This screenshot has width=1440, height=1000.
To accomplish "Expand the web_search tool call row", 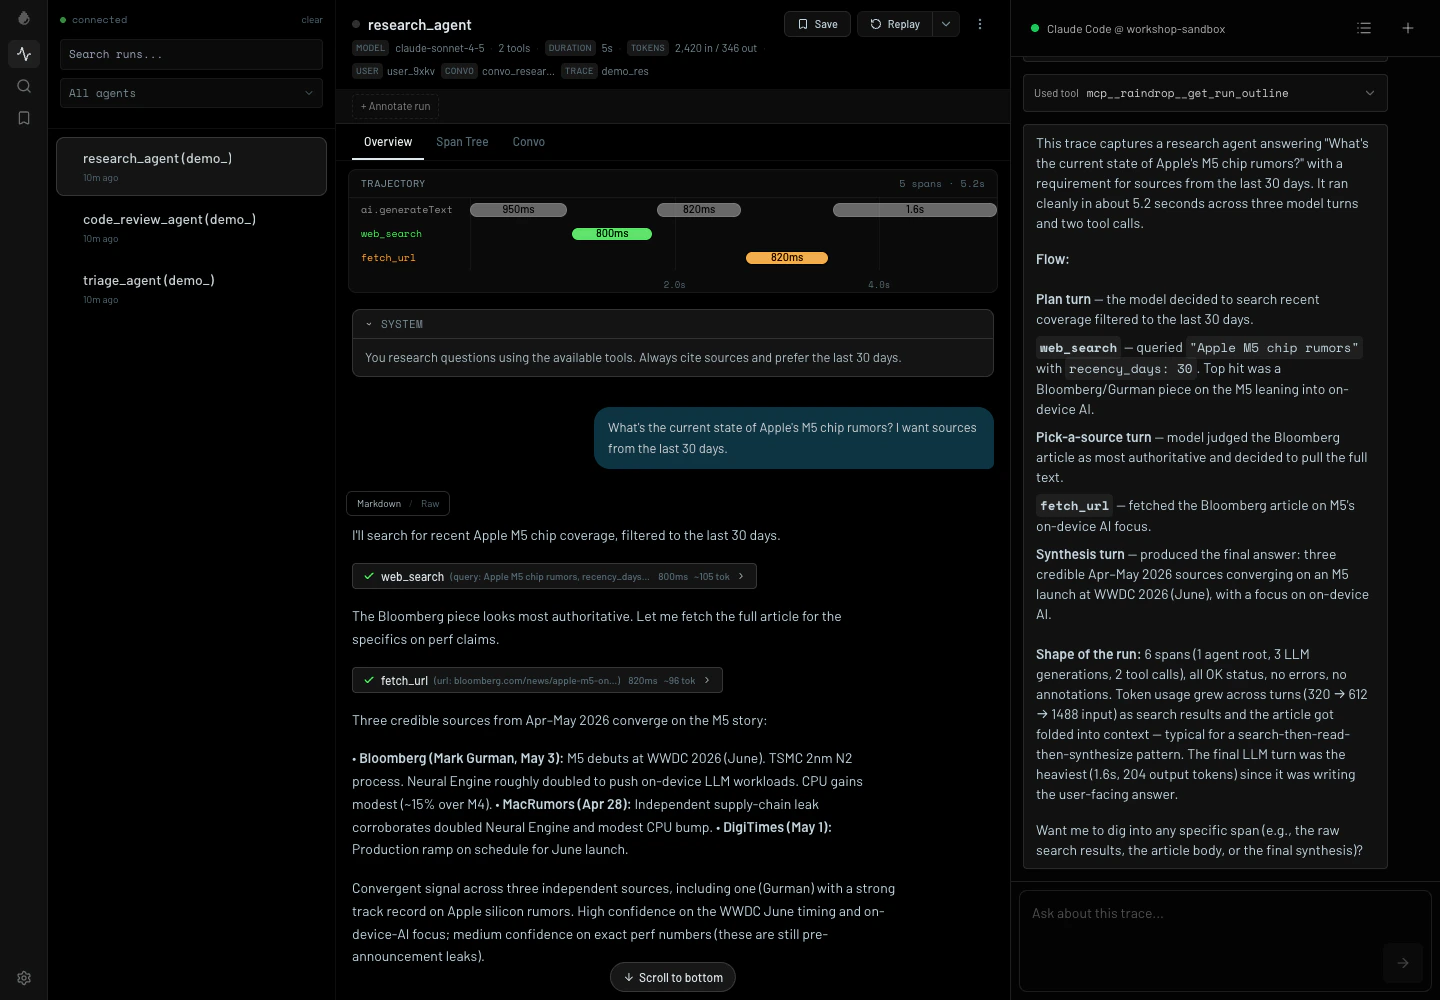I will pyautogui.click(x=554, y=576).
